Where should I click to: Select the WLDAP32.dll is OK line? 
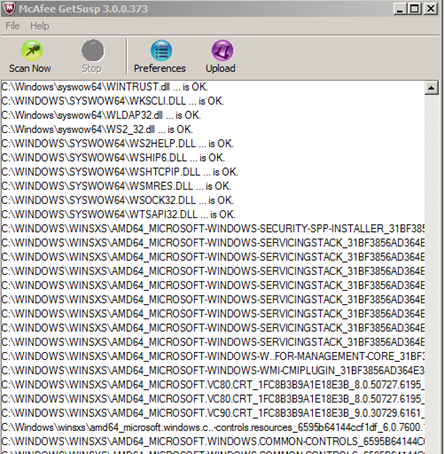101,115
